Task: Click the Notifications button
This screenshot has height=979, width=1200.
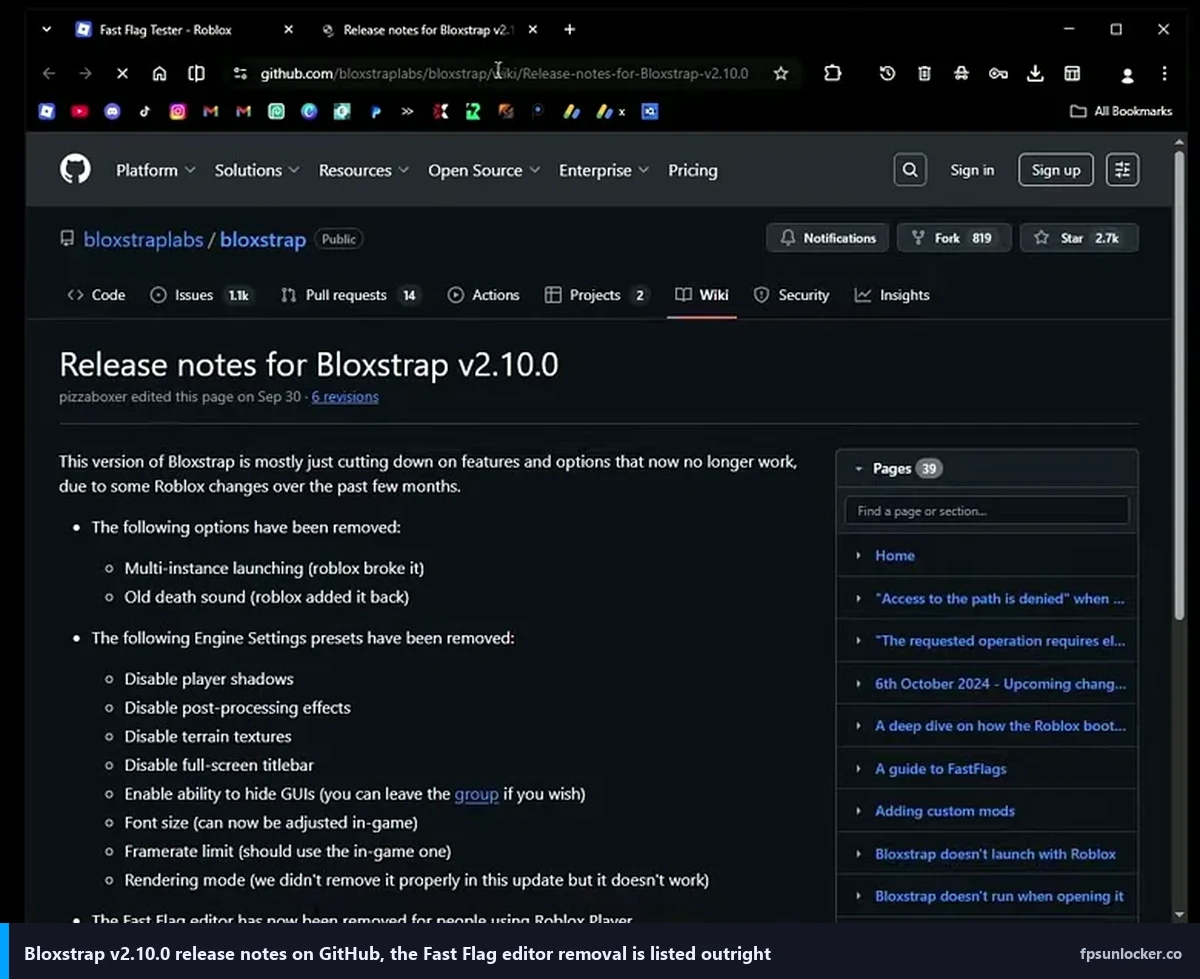Action: click(x=827, y=238)
